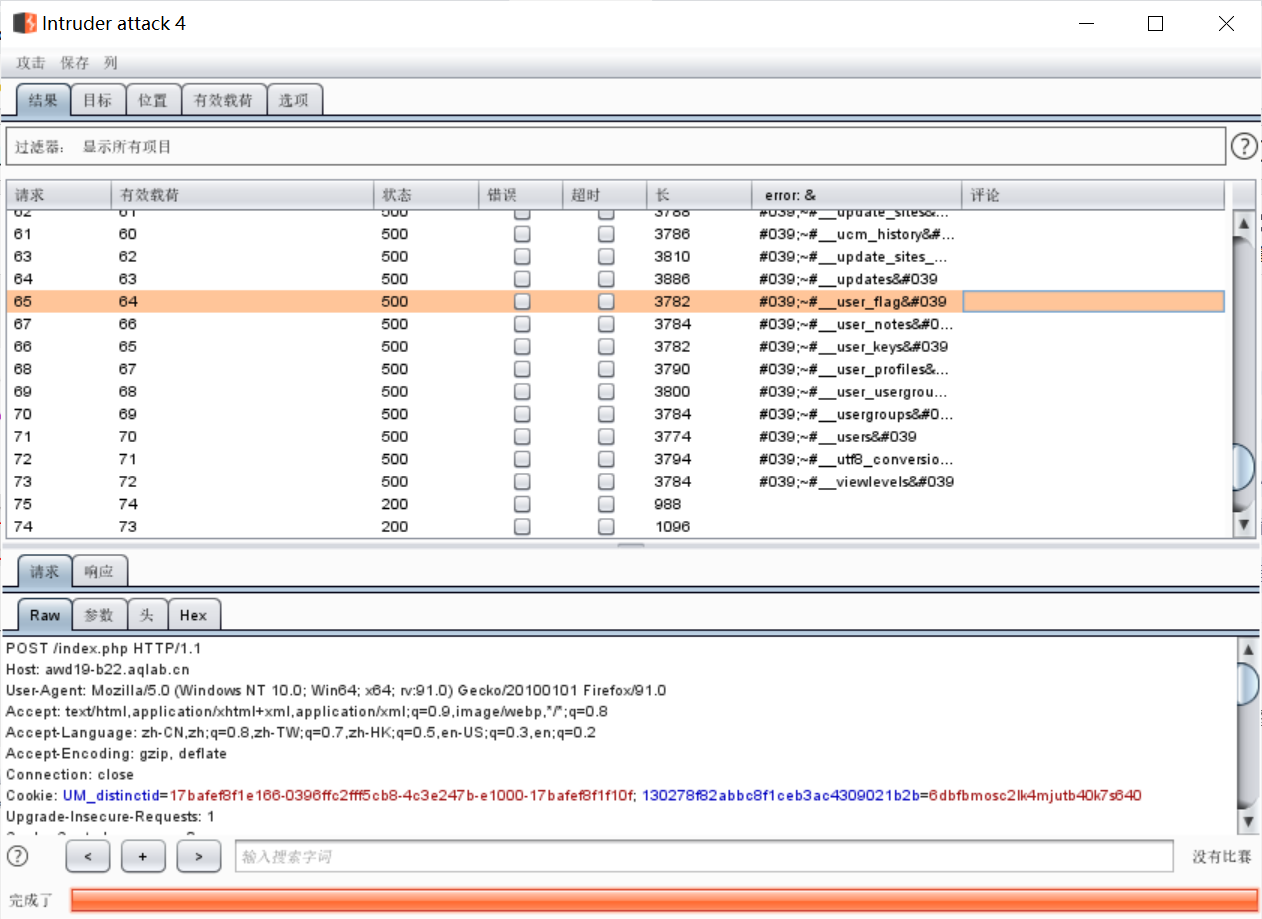This screenshot has width=1262, height=919.
Task: Click the orange attack progress bar
Action: (x=664, y=899)
